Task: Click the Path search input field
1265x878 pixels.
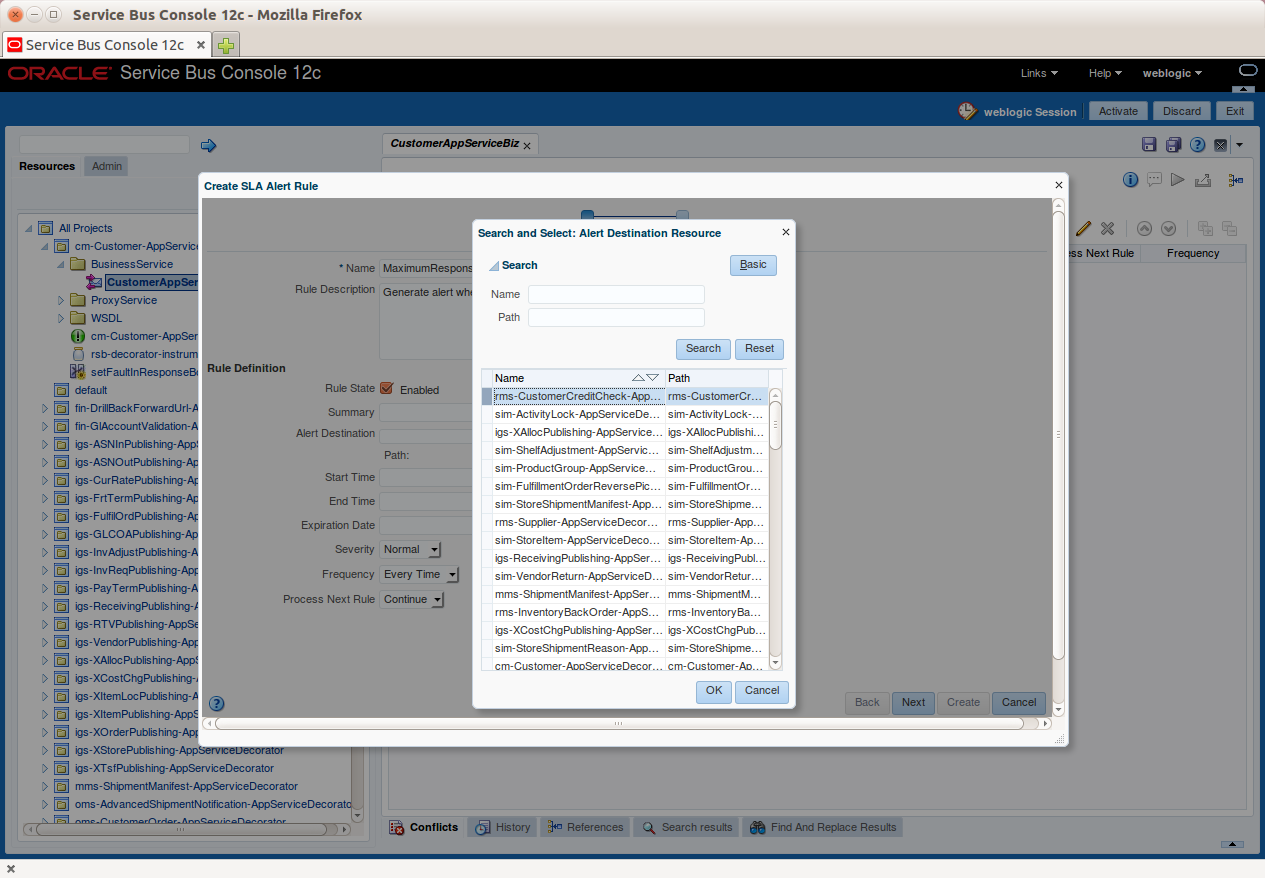Action: coord(616,317)
